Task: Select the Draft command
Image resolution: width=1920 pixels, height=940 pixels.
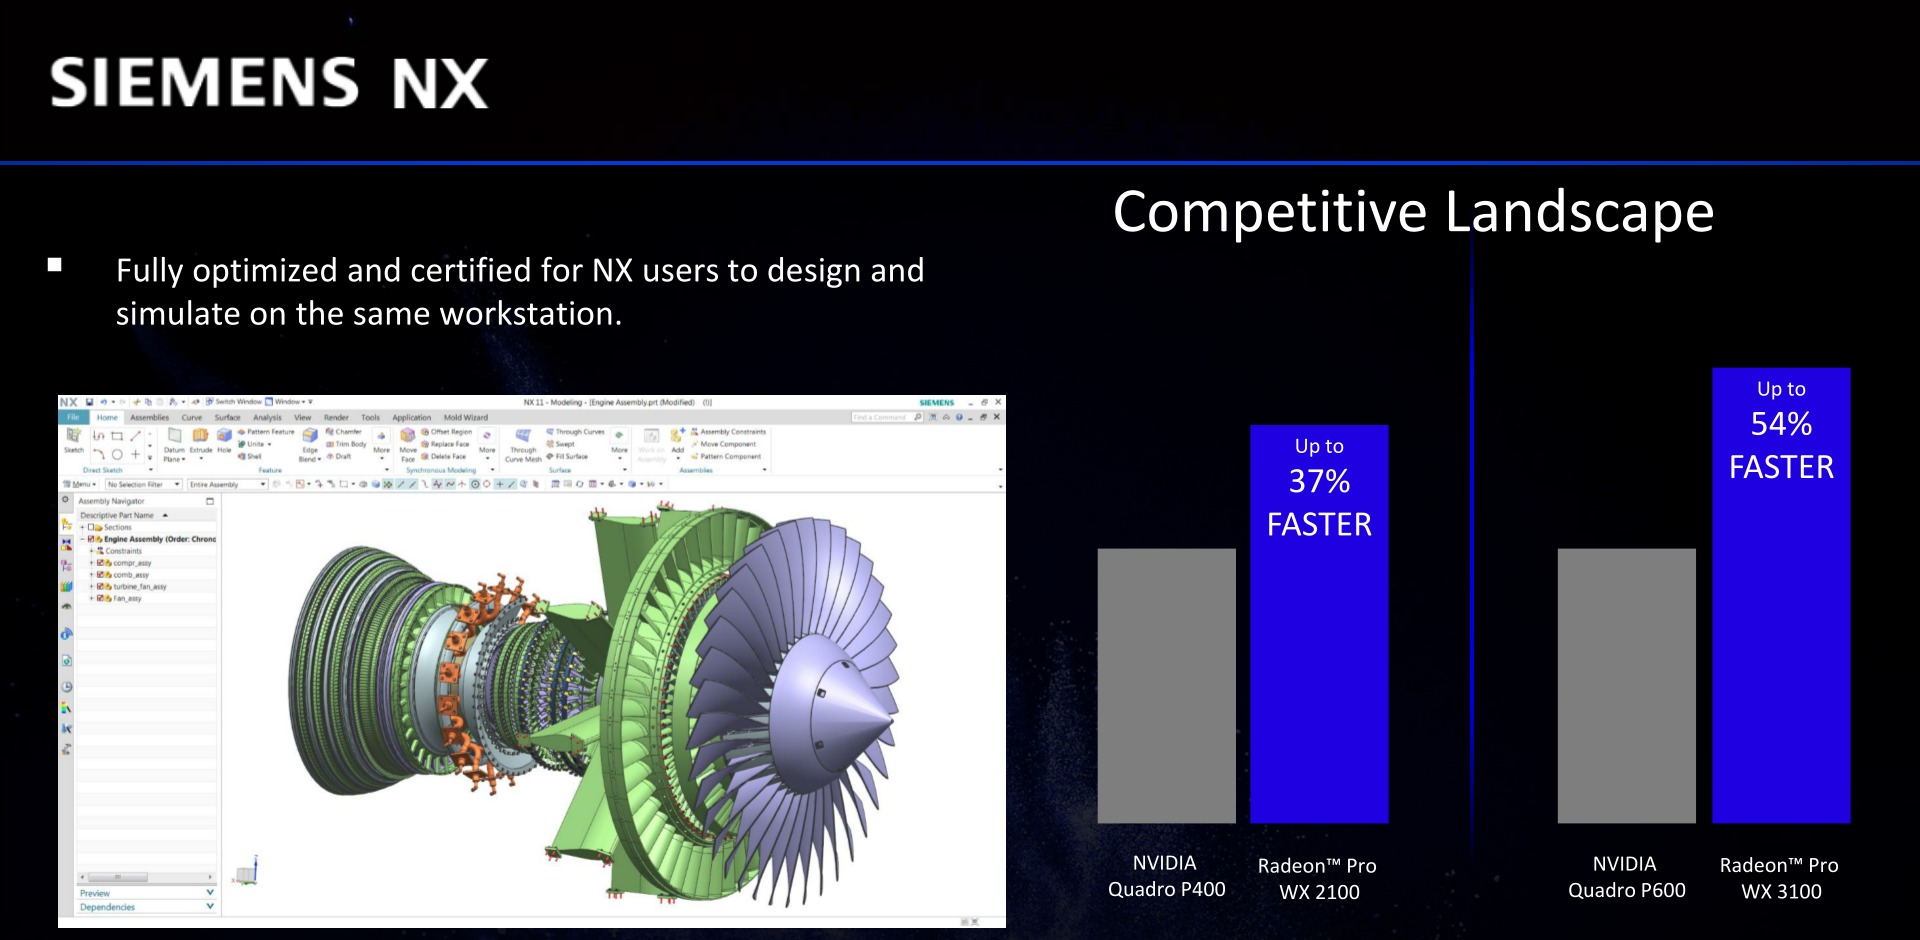Action: coord(338,456)
